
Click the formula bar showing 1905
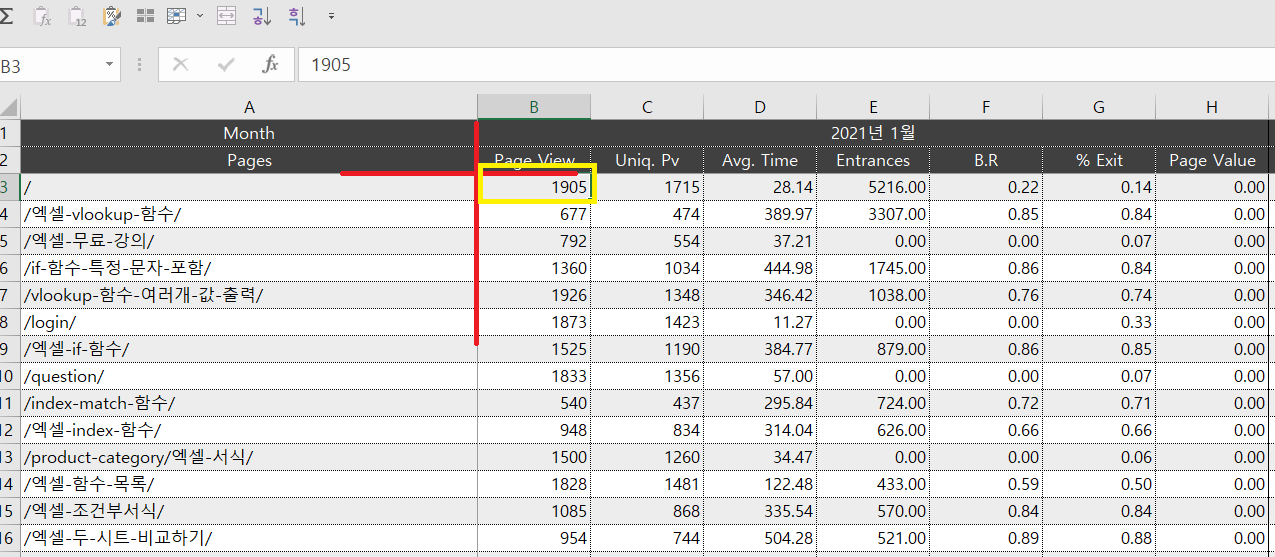pyautogui.click(x=786, y=65)
